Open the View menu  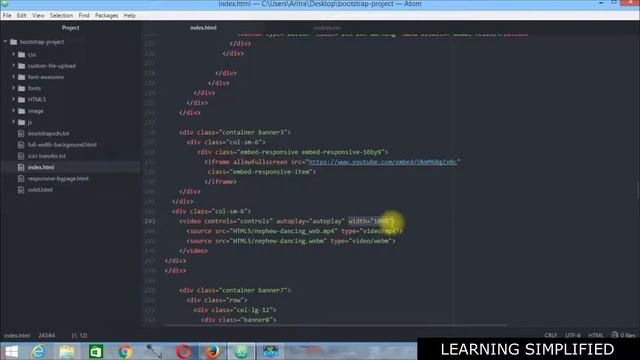[38, 16]
